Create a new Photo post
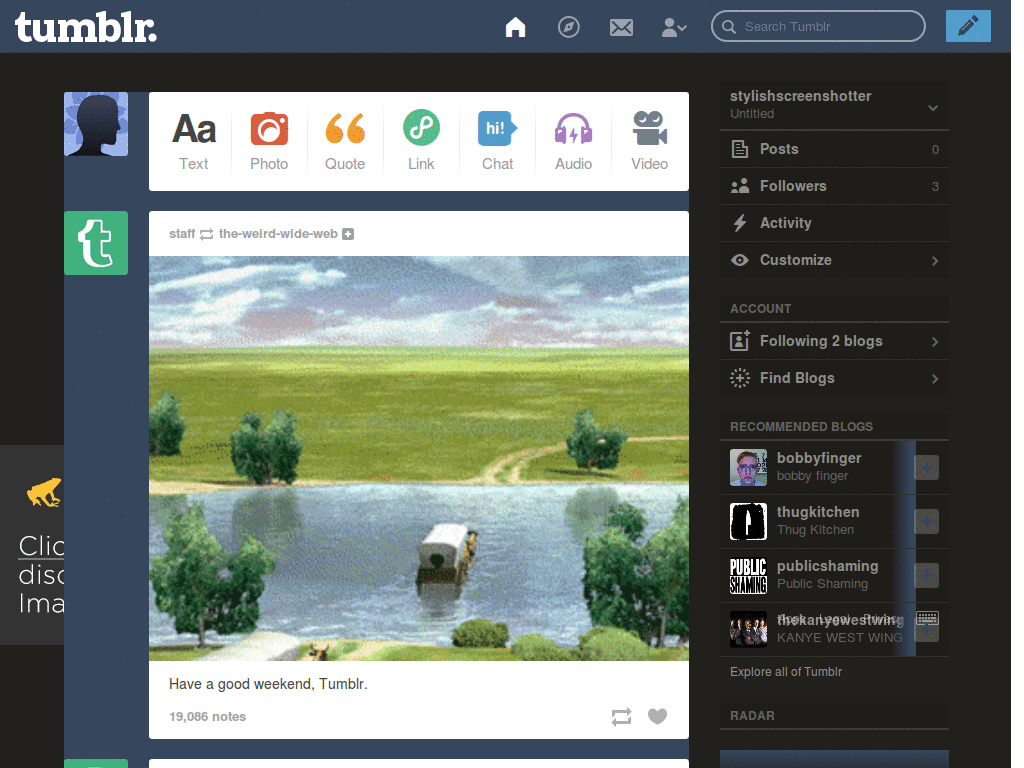The image size is (1024, 768). click(x=269, y=141)
